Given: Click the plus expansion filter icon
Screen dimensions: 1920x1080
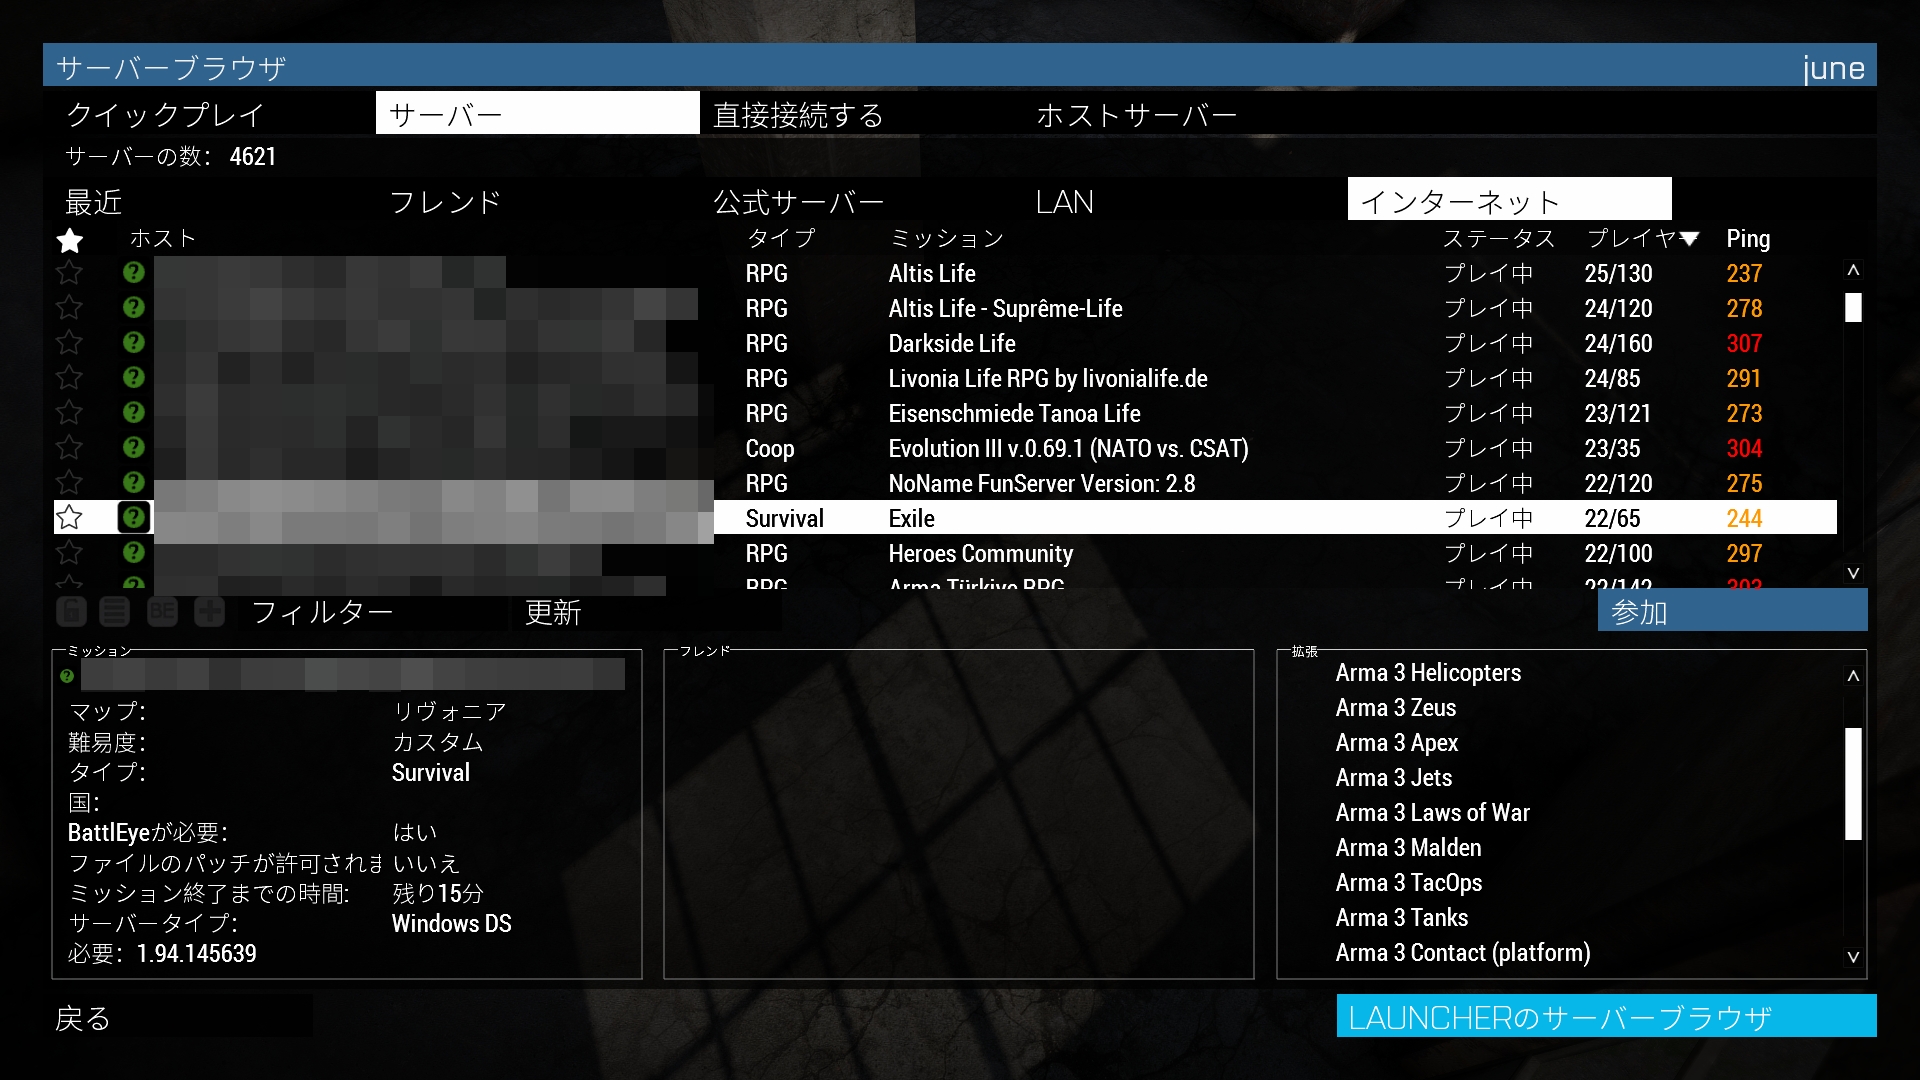Looking at the screenshot, I should [x=209, y=612].
